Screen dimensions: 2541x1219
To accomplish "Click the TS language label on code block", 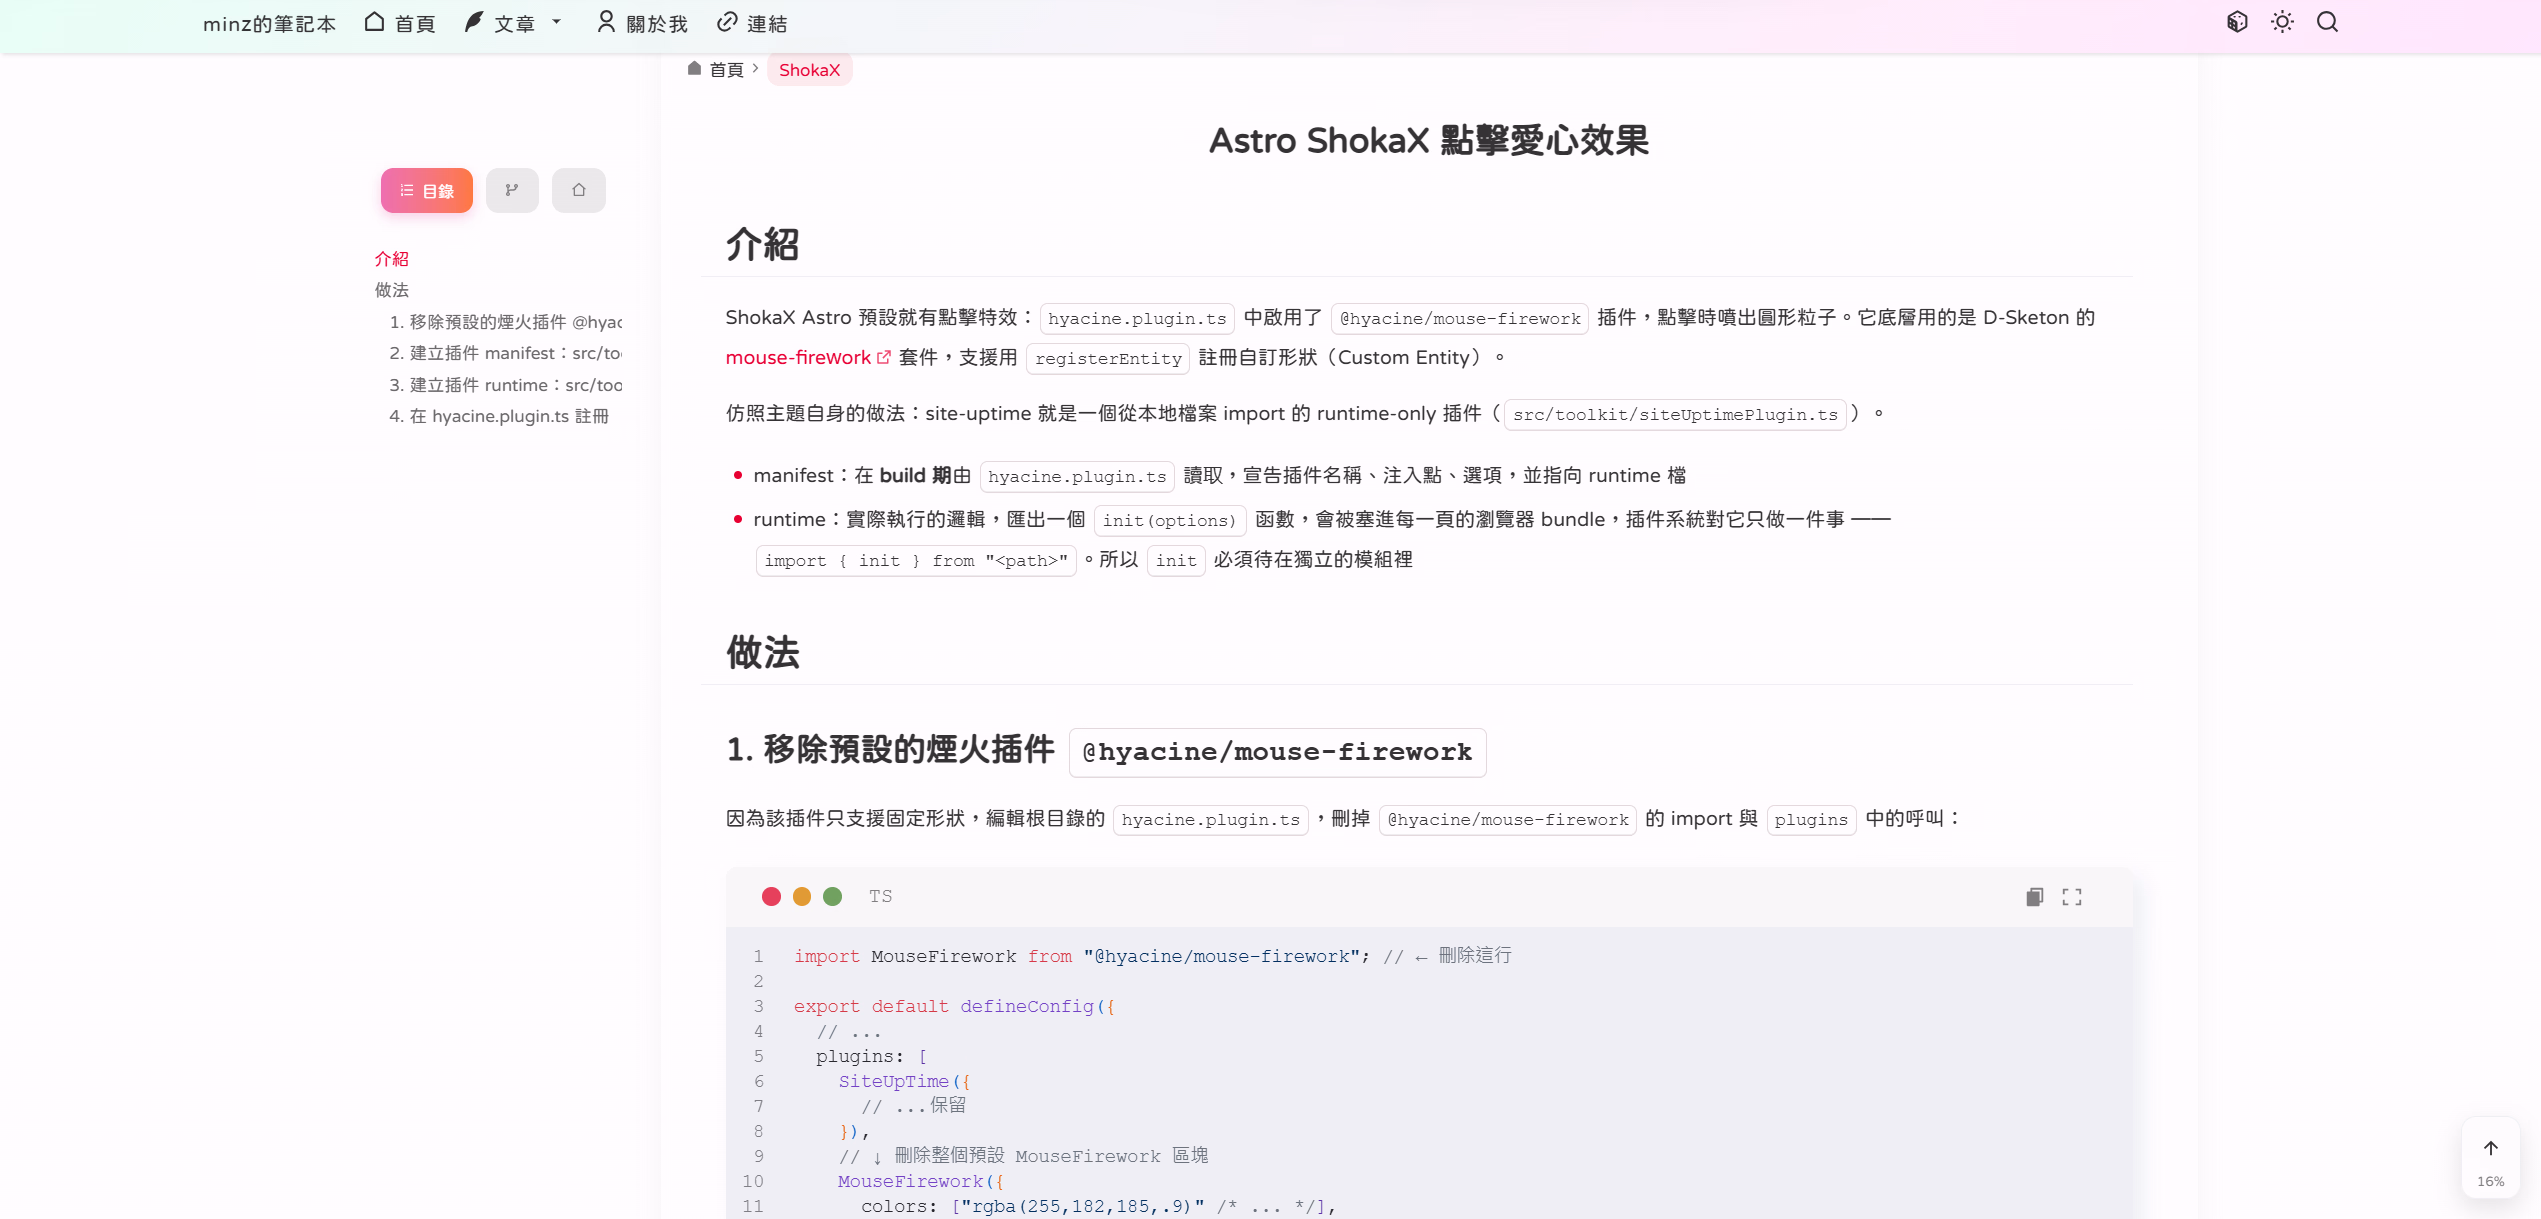I will click(880, 896).
